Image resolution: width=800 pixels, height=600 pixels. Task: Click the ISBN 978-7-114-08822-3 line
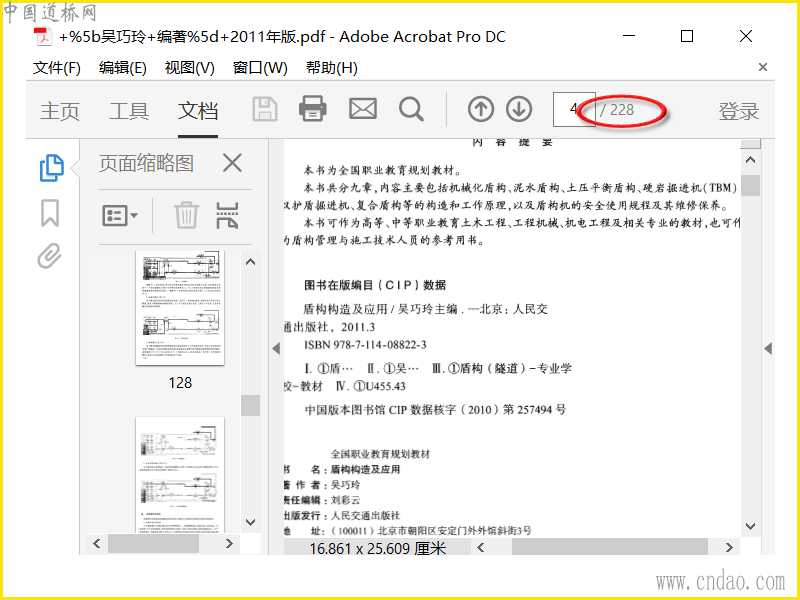coord(365,345)
